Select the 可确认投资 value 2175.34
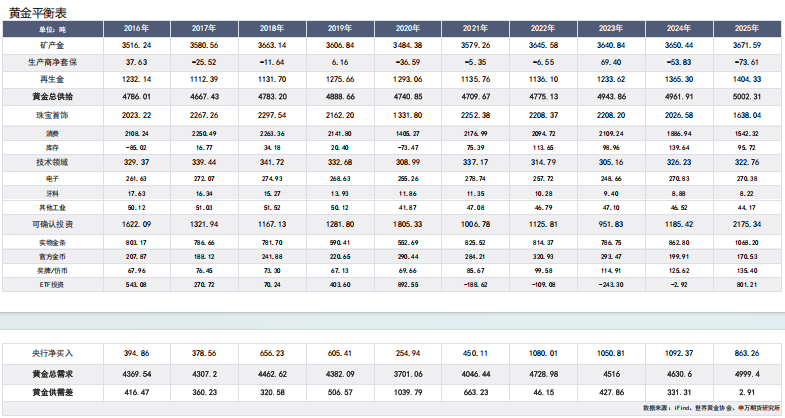Screen dimensions: 785x418 coord(747,224)
